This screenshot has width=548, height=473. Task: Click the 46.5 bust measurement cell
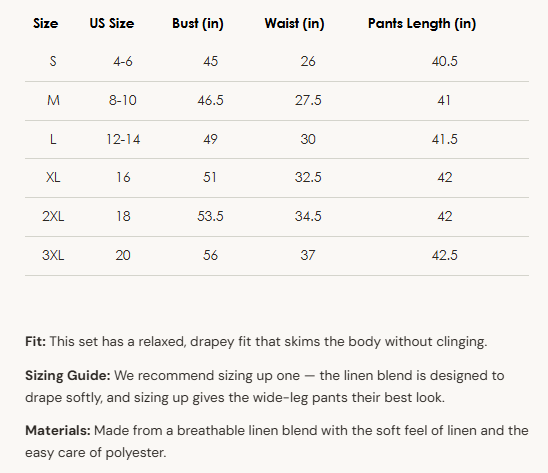[210, 101]
